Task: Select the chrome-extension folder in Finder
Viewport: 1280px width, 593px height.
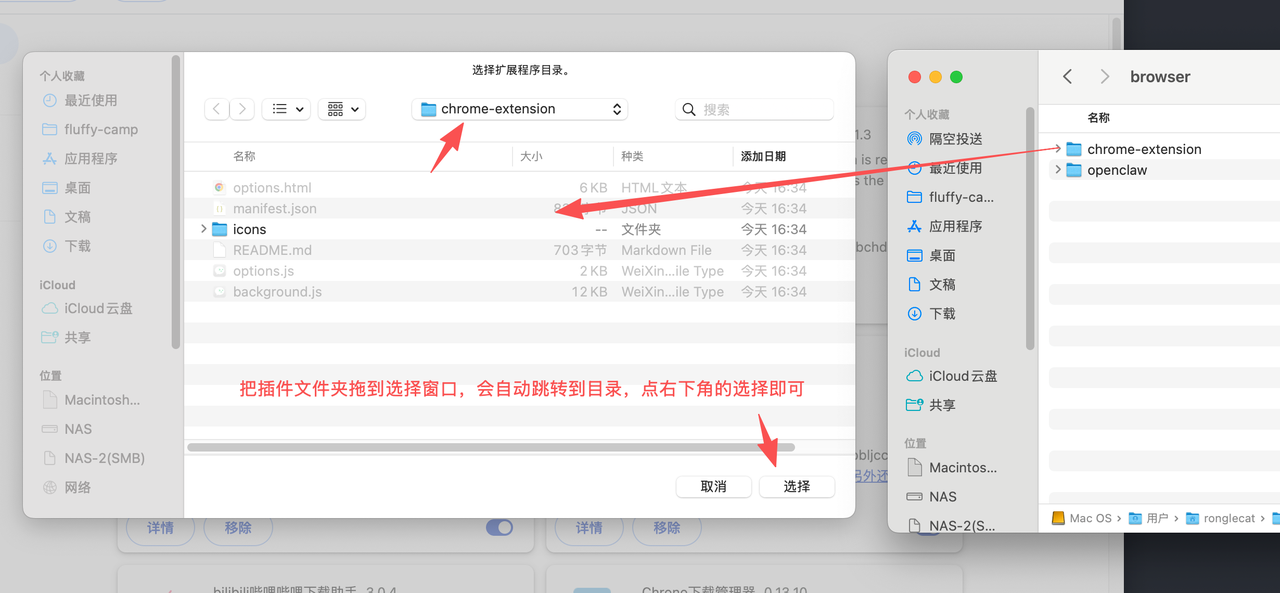Action: click(x=1144, y=149)
